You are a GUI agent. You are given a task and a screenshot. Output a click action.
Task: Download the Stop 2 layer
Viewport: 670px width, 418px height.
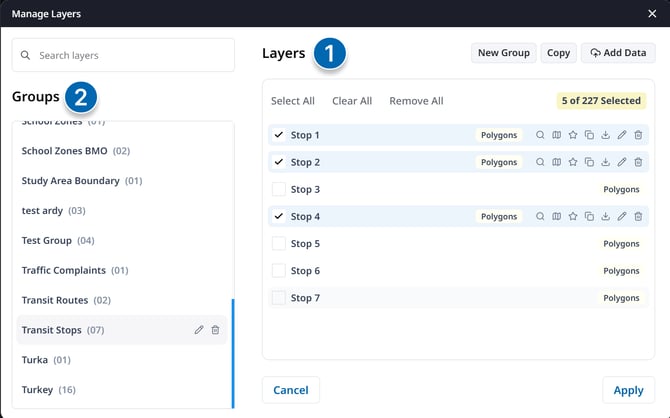click(x=605, y=162)
